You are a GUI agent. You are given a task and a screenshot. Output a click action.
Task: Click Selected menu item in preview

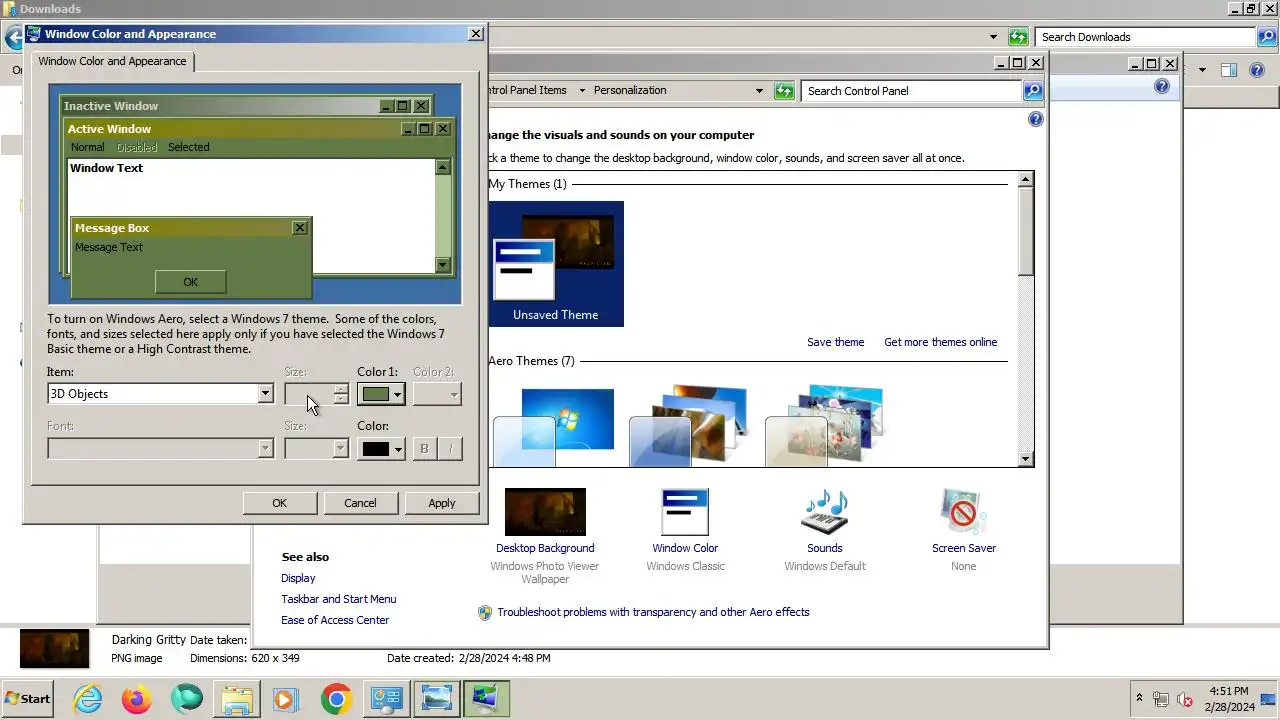pyautogui.click(x=189, y=147)
